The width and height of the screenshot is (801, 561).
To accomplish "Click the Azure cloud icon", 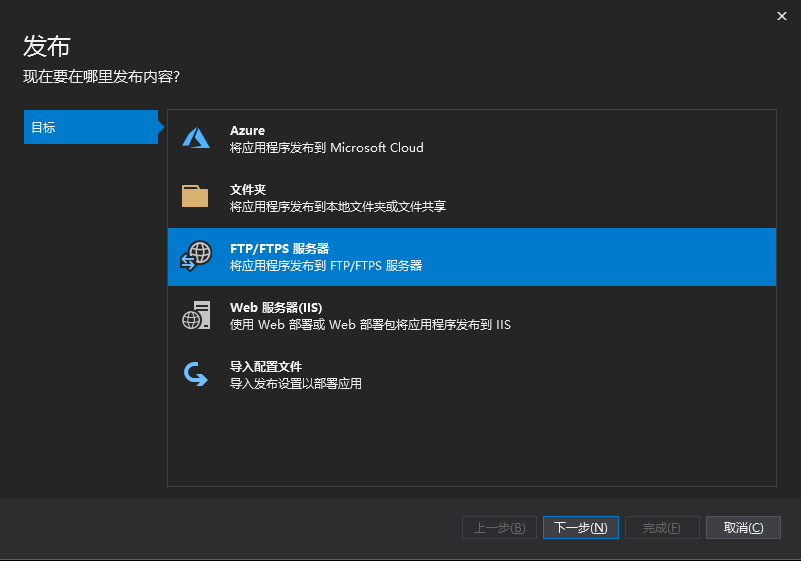I will point(196,138).
